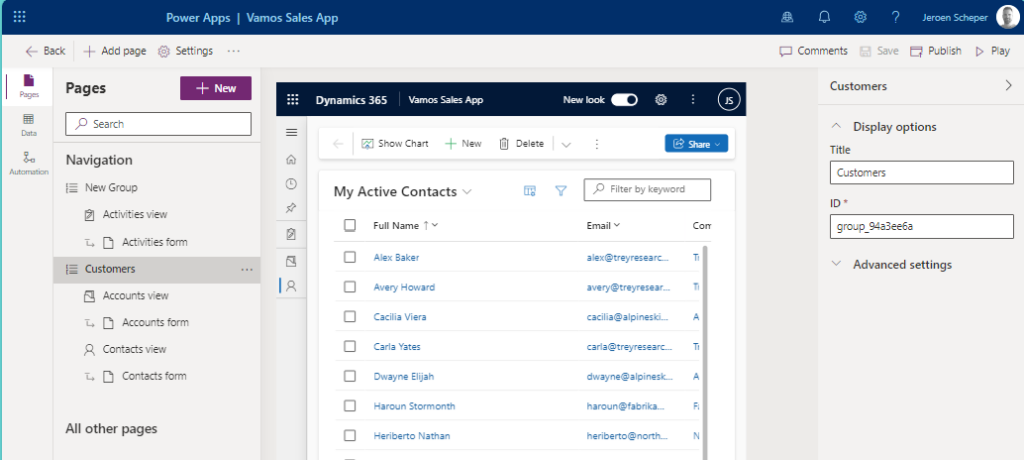This screenshot has height=460, width=1024.
Task: Open Recent clock icon in sidebar
Action: [292, 184]
